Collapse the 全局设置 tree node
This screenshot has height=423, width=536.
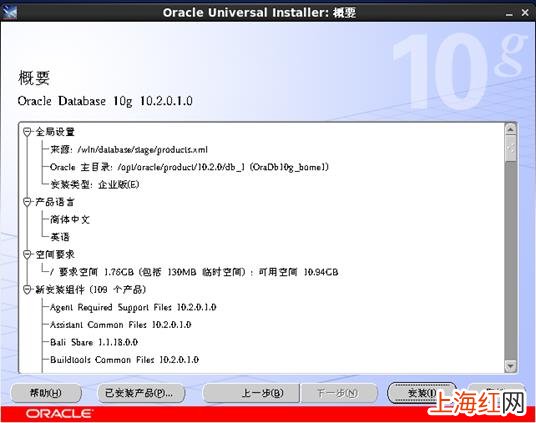click(x=27, y=132)
